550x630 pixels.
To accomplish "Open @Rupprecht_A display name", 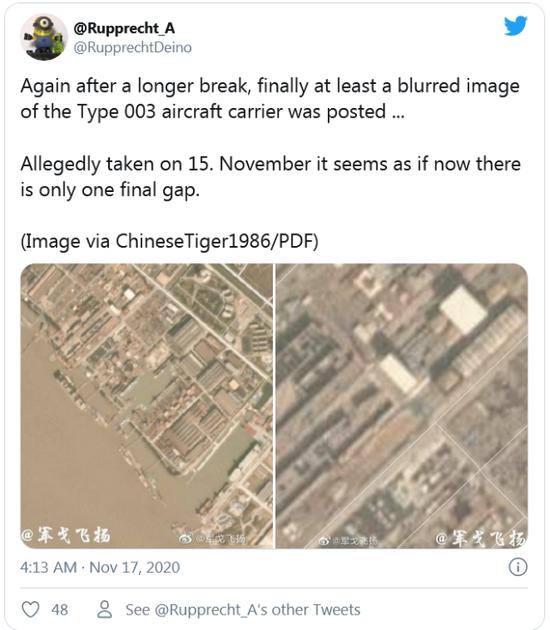I will pyautogui.click(x=124, y=28).
